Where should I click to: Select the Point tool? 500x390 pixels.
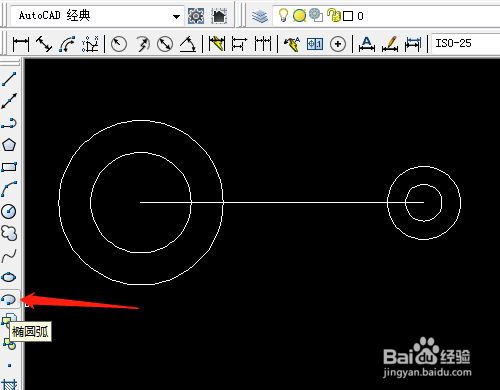9,365
